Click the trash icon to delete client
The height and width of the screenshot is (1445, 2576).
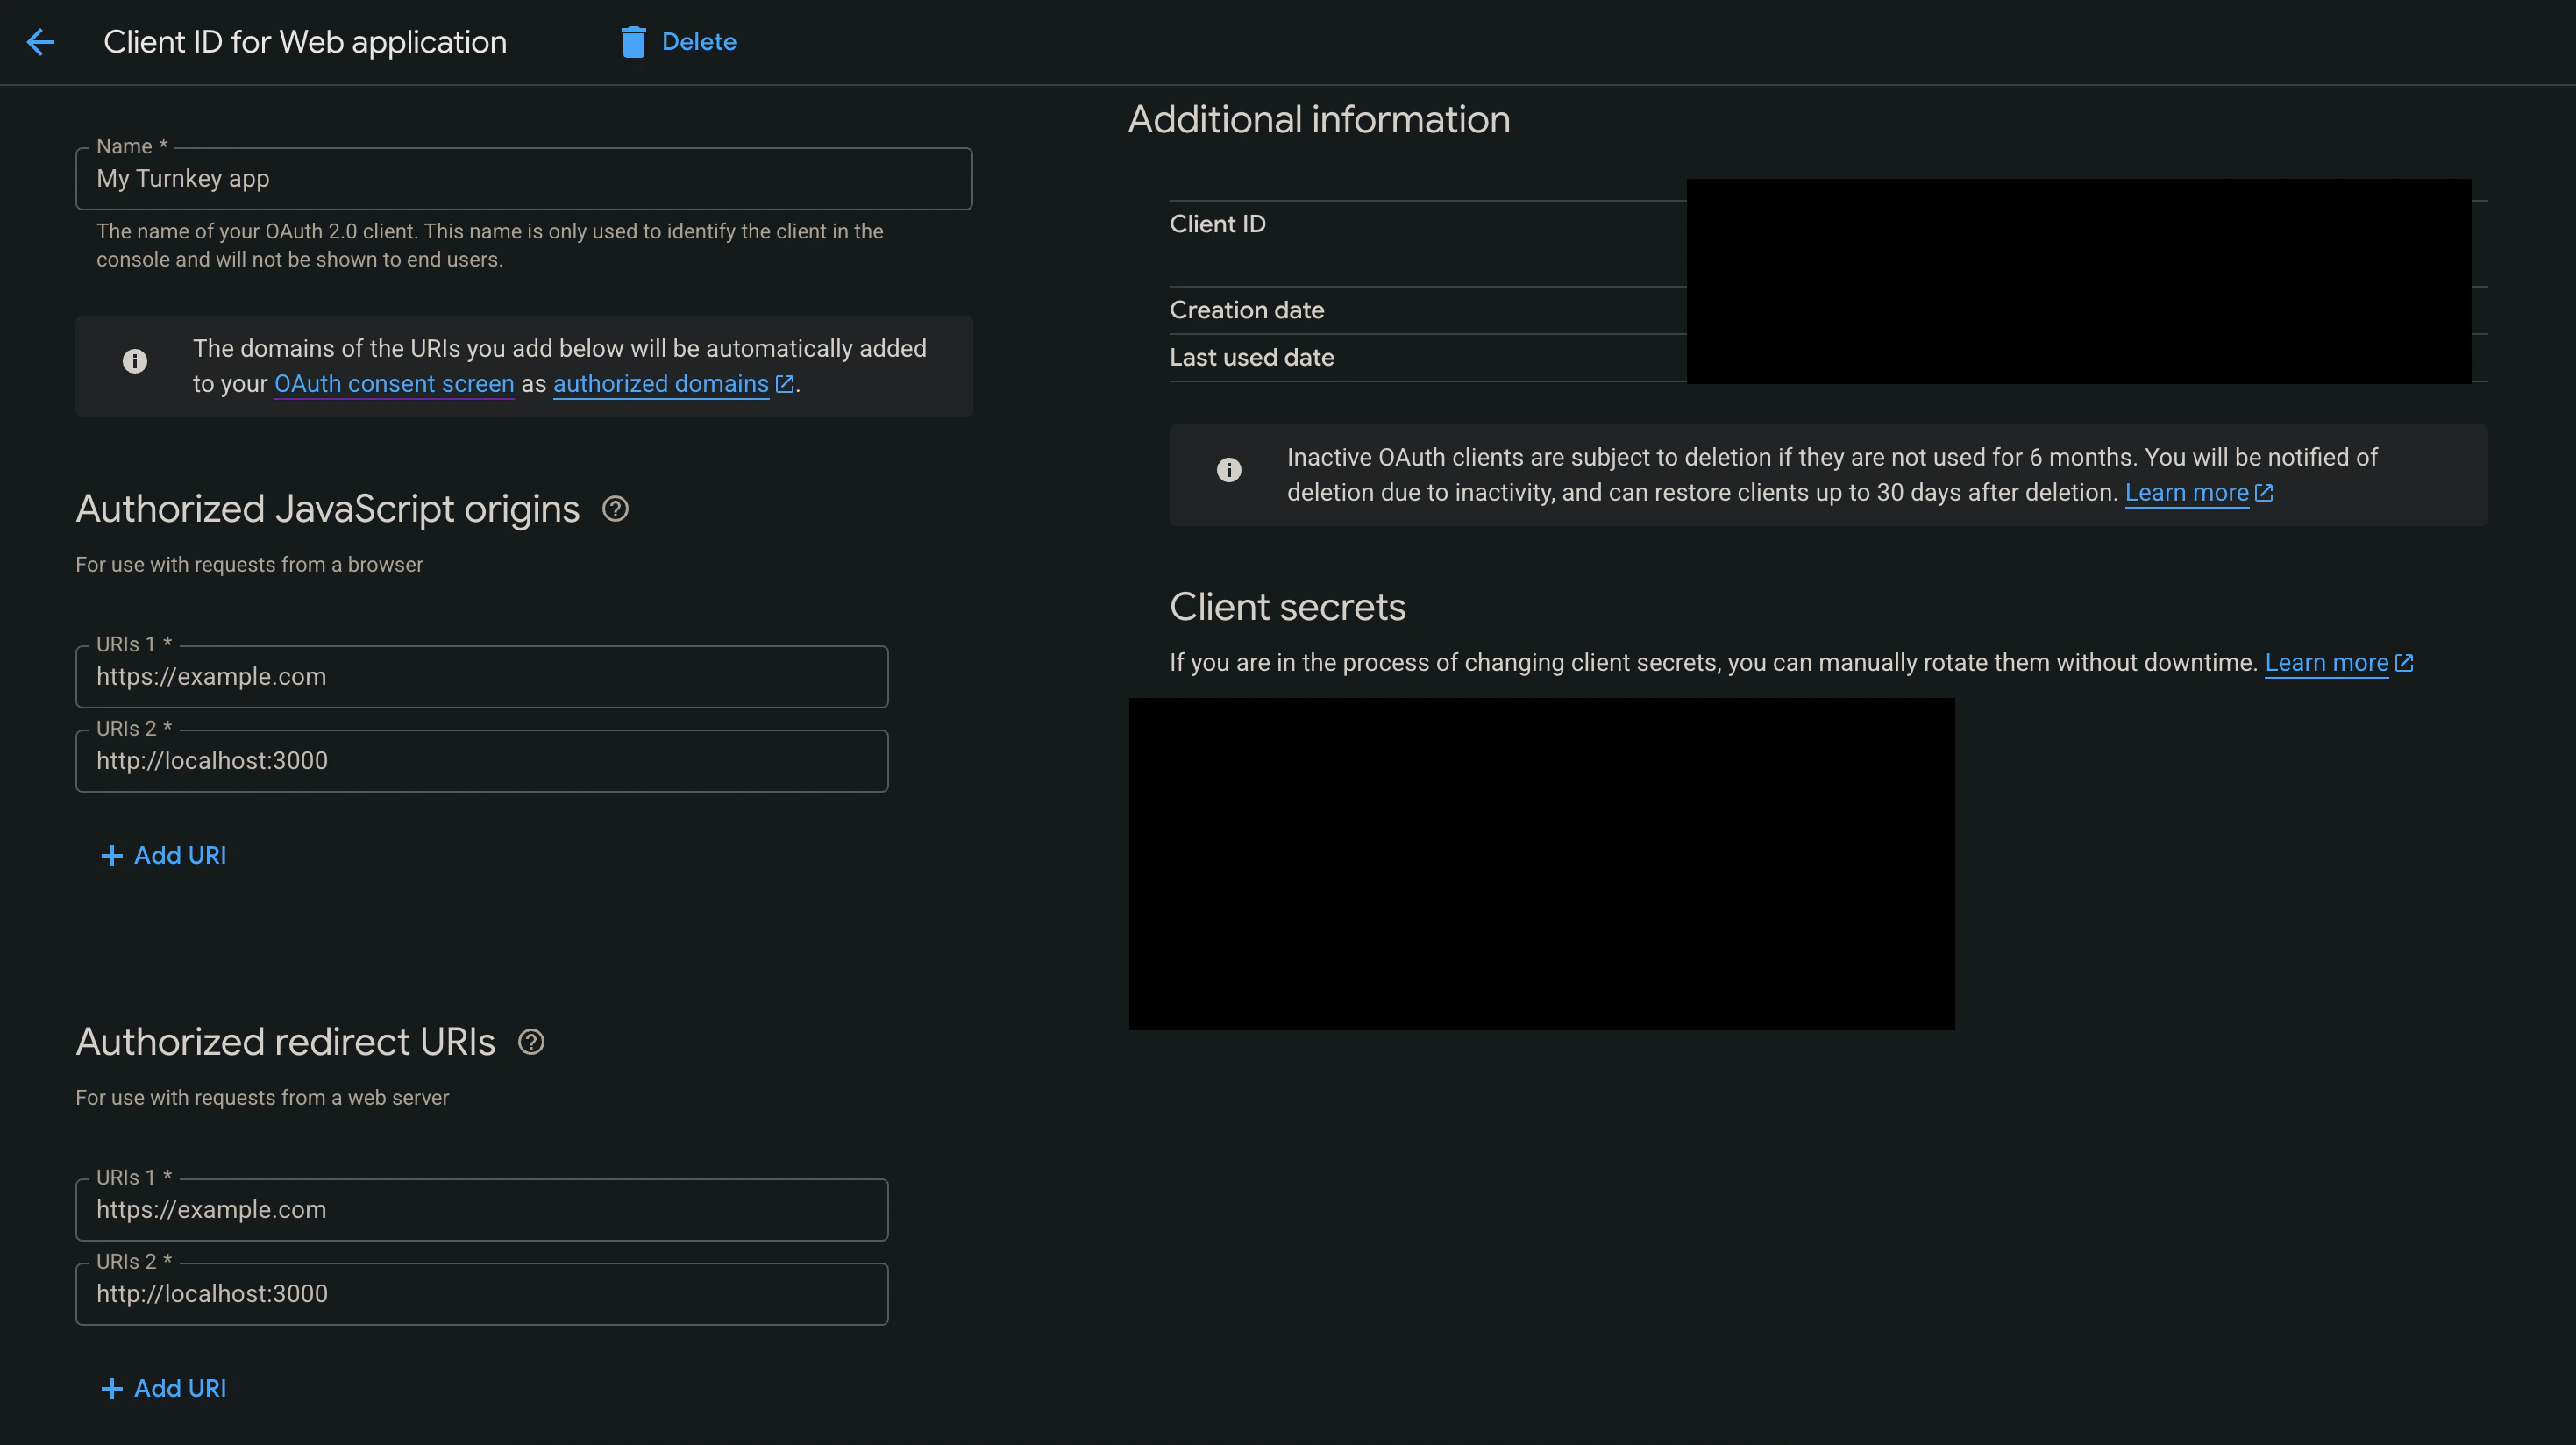coord(632,42)
